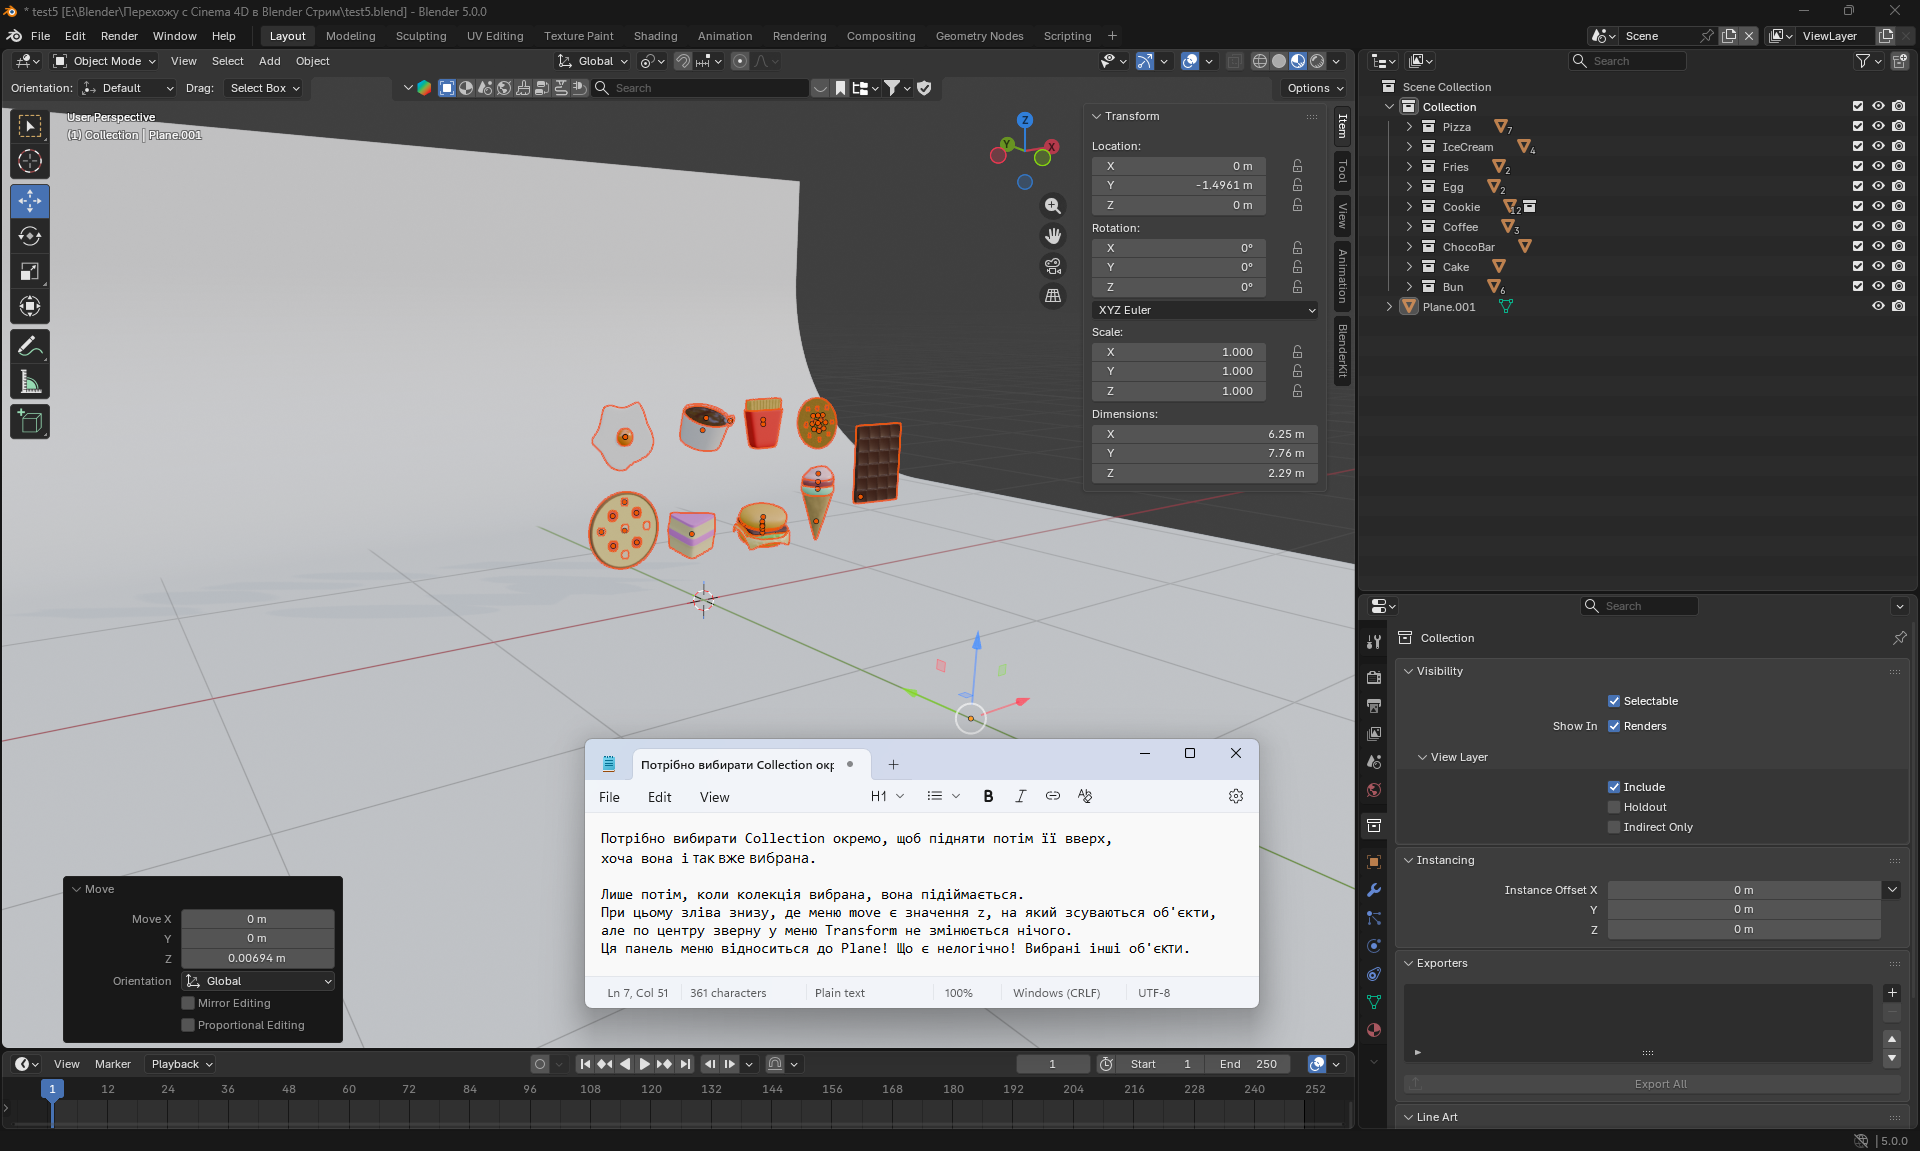
Task: Activate the Annotate pencil tool
Action: click(x=30, y=347)
